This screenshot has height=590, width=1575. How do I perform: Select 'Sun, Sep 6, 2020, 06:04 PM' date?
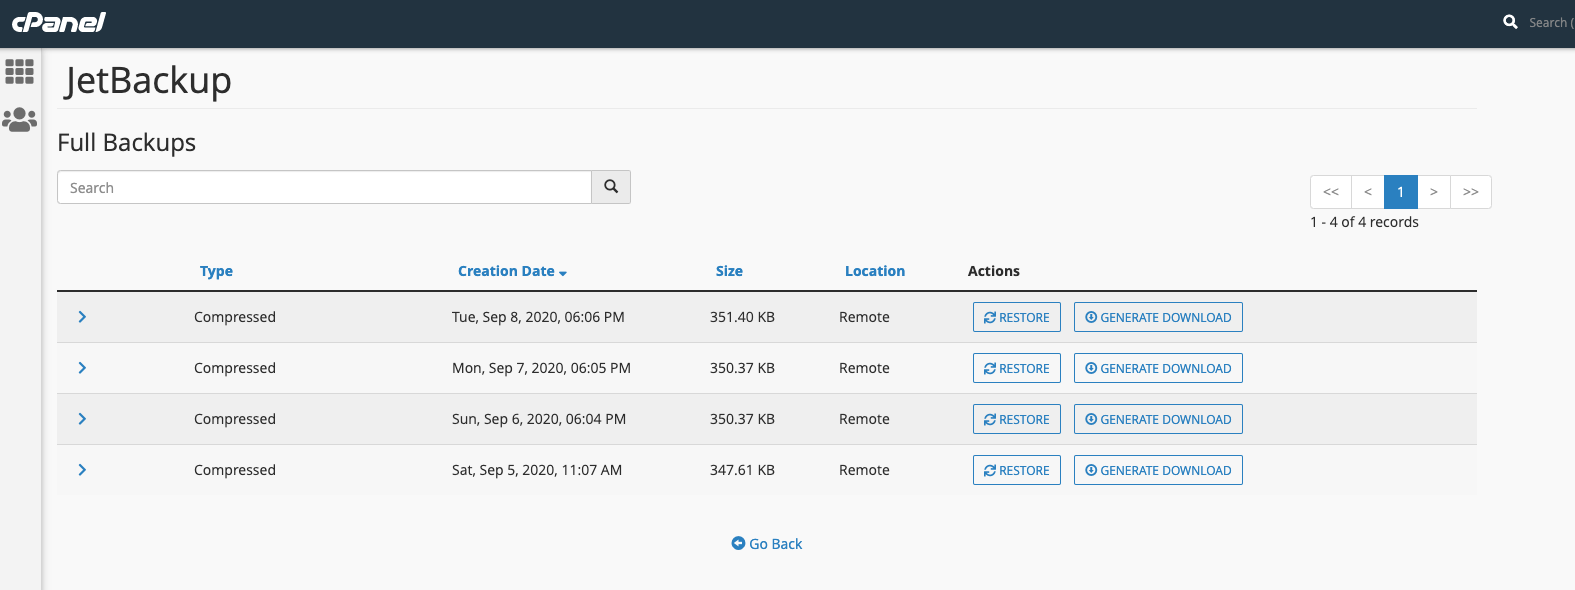pos(539,419)
